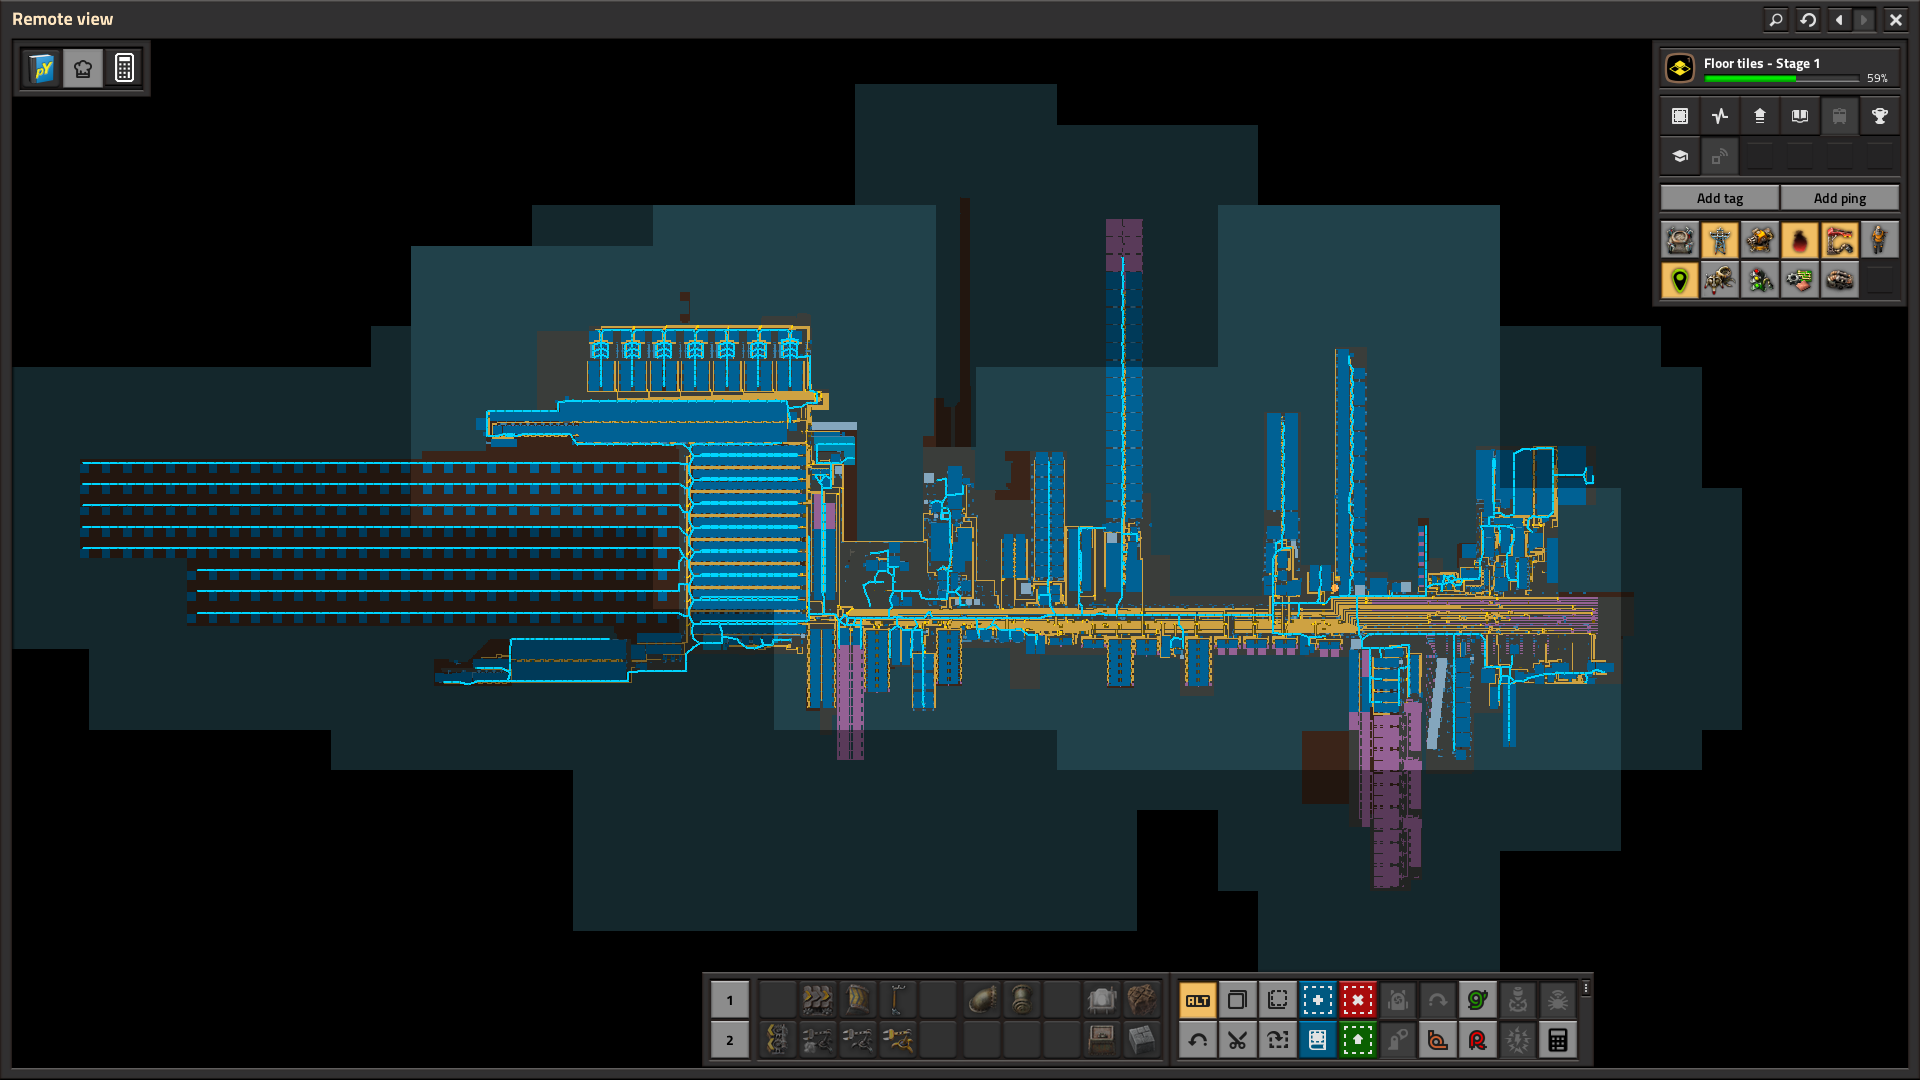Select quickbar row 2 button
Image resolution: width=1920 pixels, height=1080 pixels.
coord(730,1040)
